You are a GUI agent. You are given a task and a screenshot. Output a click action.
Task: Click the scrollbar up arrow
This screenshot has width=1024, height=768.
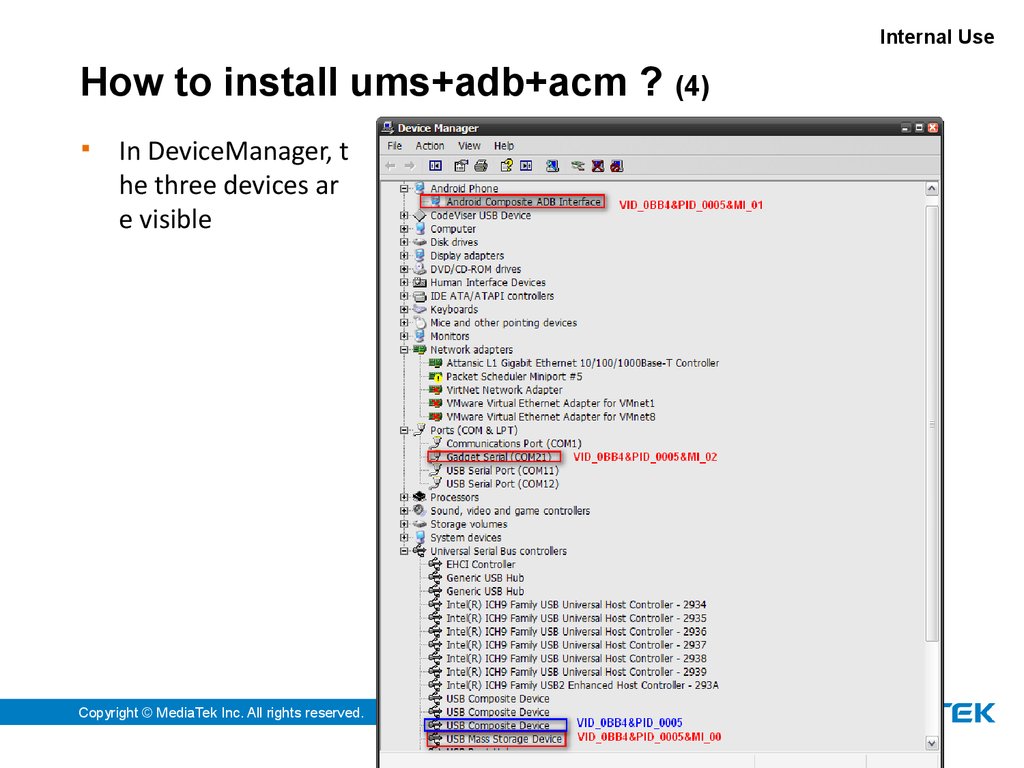(932, 189)
